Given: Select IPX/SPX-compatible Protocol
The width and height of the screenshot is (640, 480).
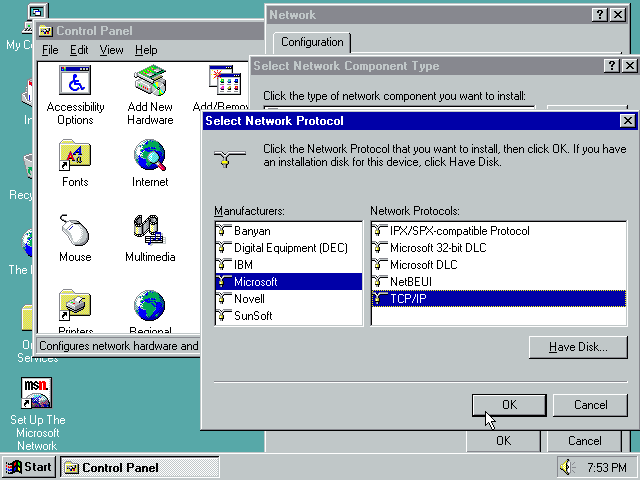Looking at the screenshot, I should pos(498,231).
